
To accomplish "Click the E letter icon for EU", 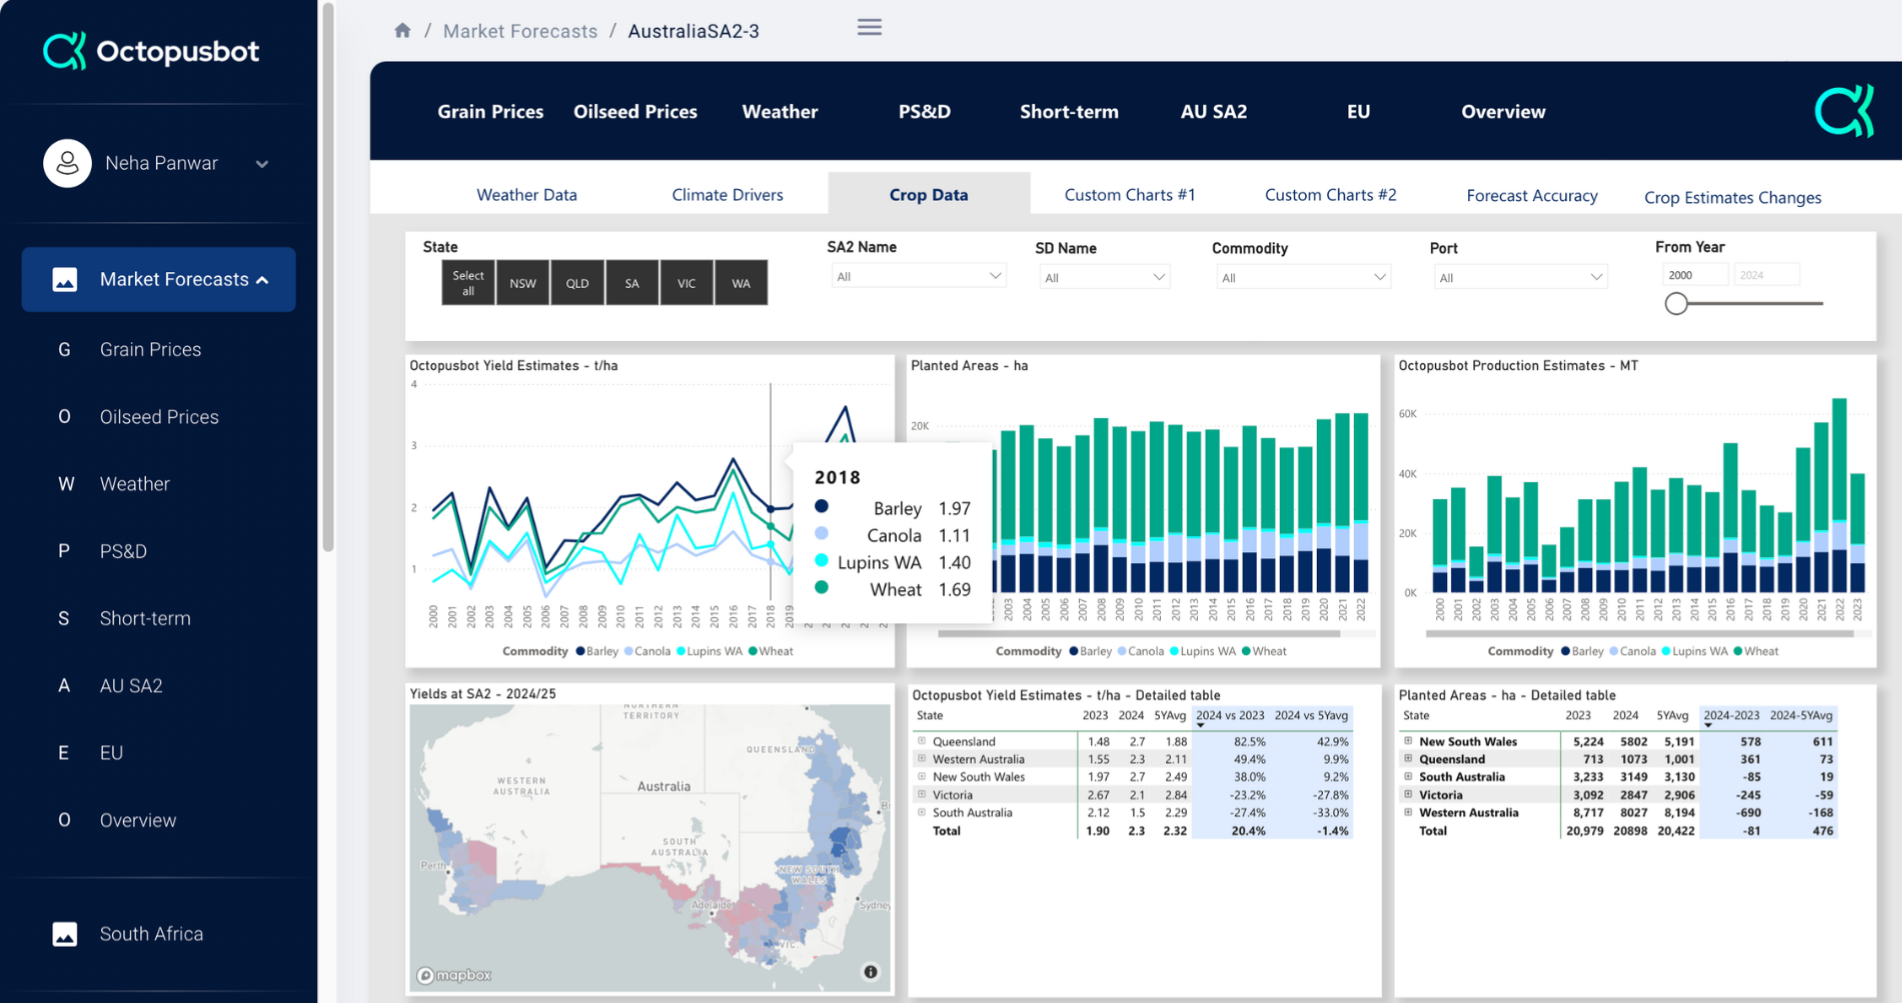I will pos(63,753).
